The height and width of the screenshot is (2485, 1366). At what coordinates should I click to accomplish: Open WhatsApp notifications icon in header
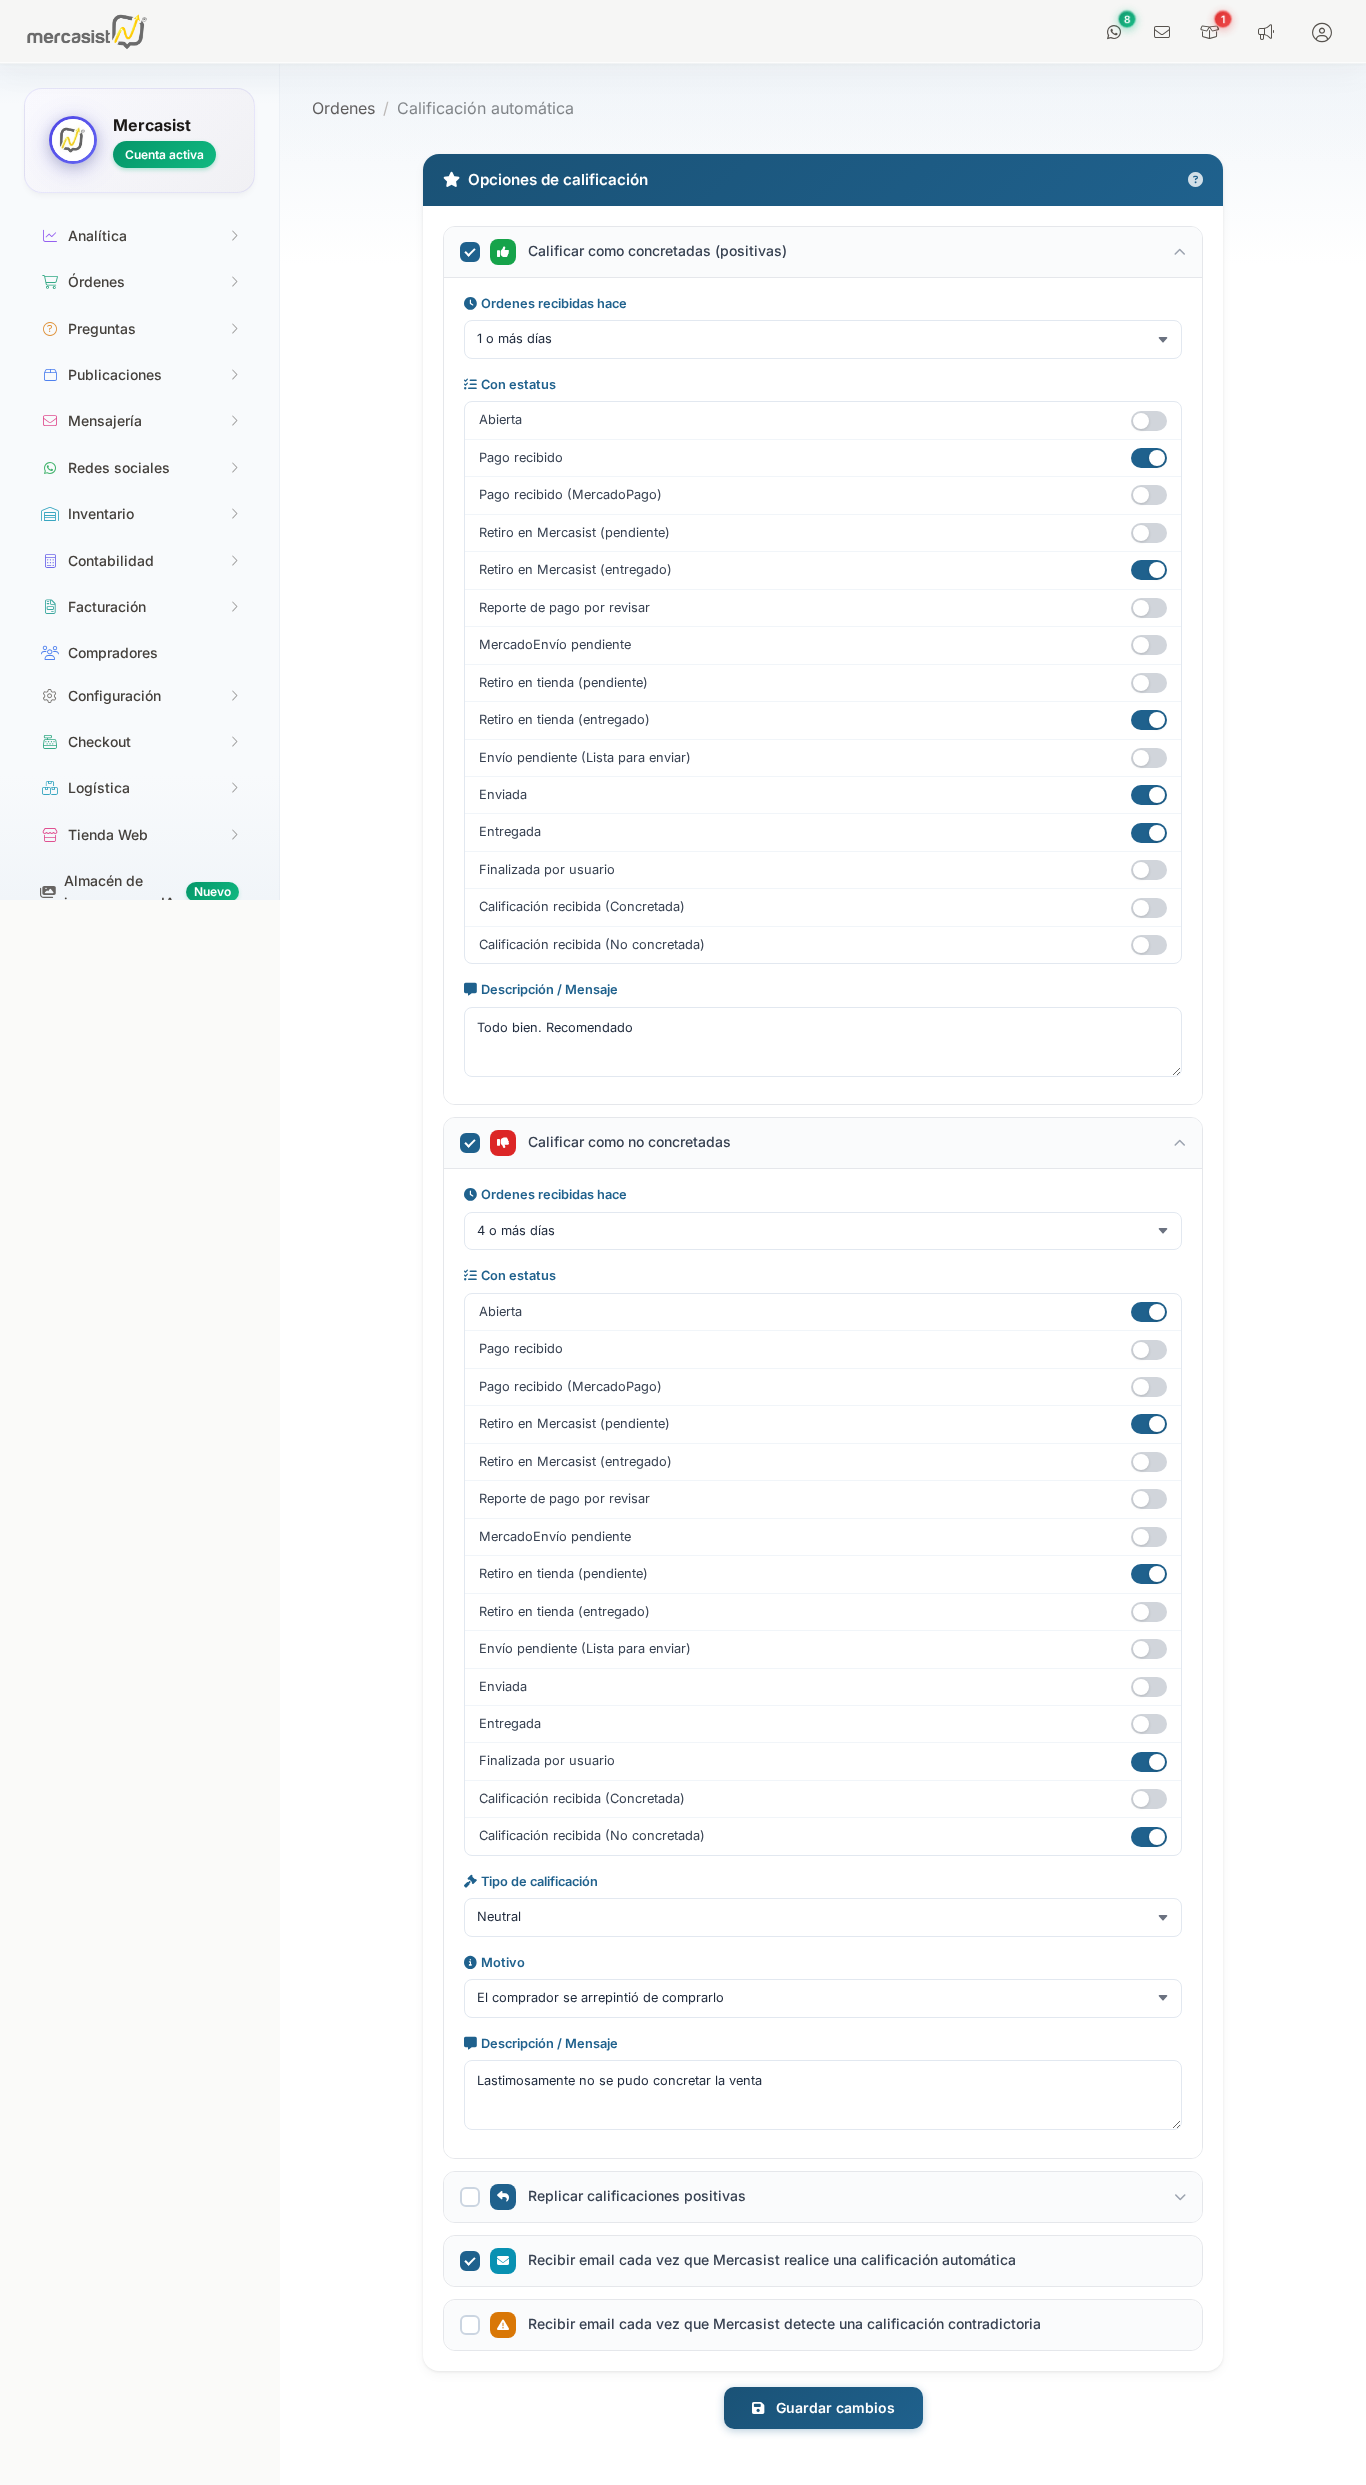click(x=1114, y=32)
